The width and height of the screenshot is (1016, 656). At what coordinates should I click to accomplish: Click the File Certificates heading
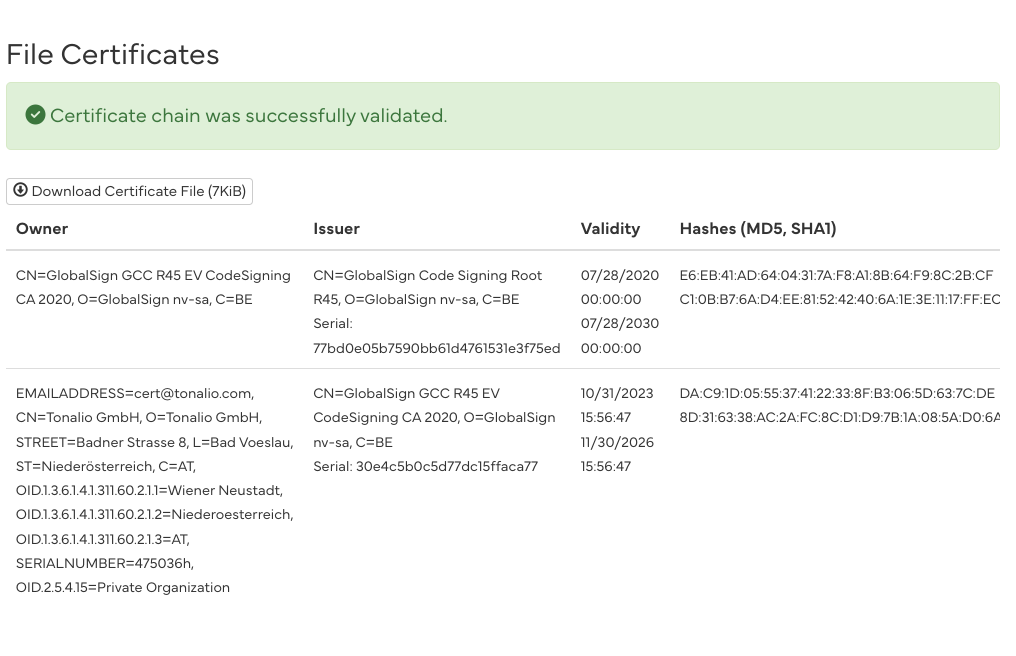point(113,54)
